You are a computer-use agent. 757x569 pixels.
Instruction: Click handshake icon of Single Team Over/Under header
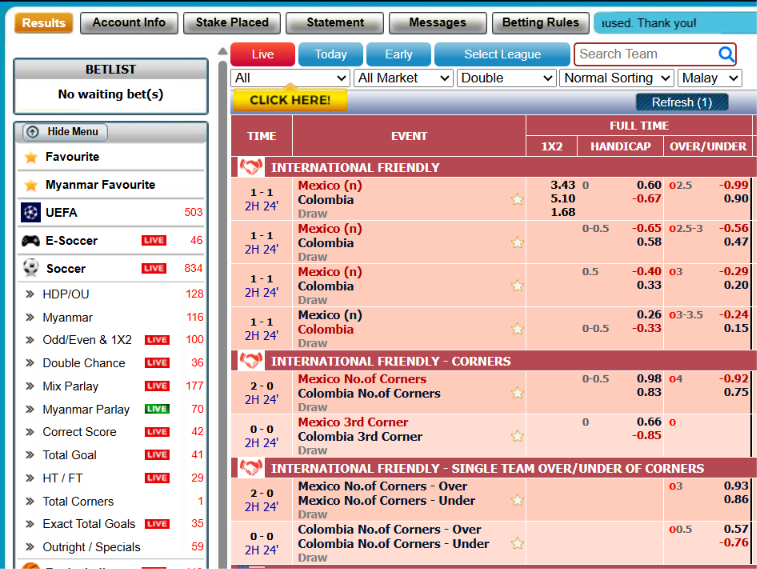(251, 468)
